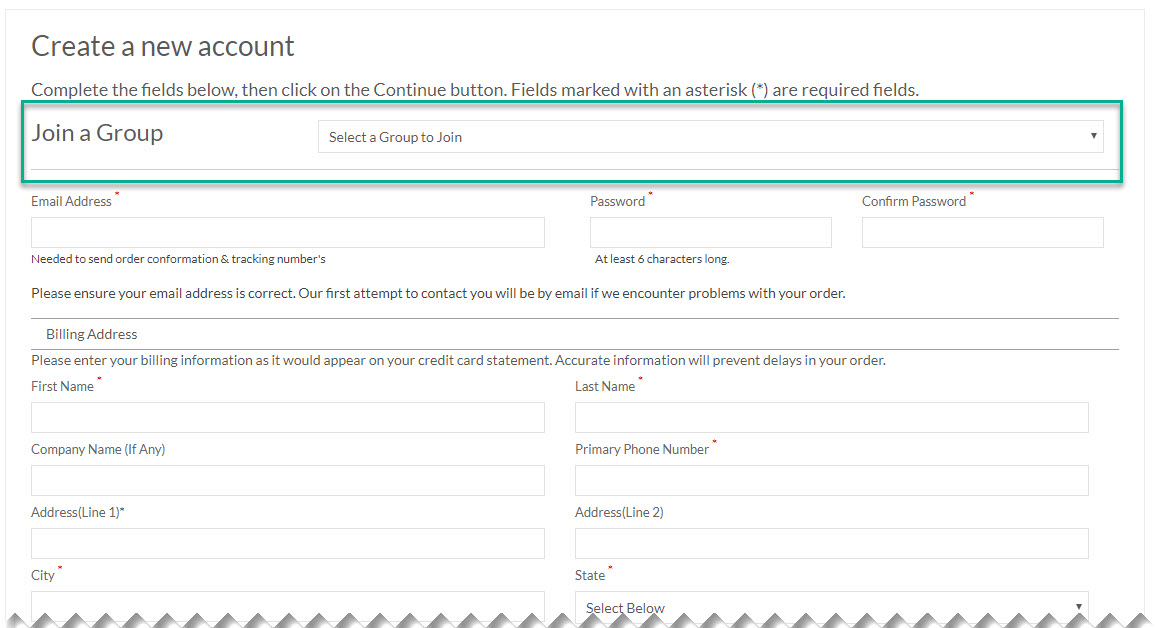This screenshot has height=628, width=1156.
Task: Click the Confirm Password label
Action: 913,201
